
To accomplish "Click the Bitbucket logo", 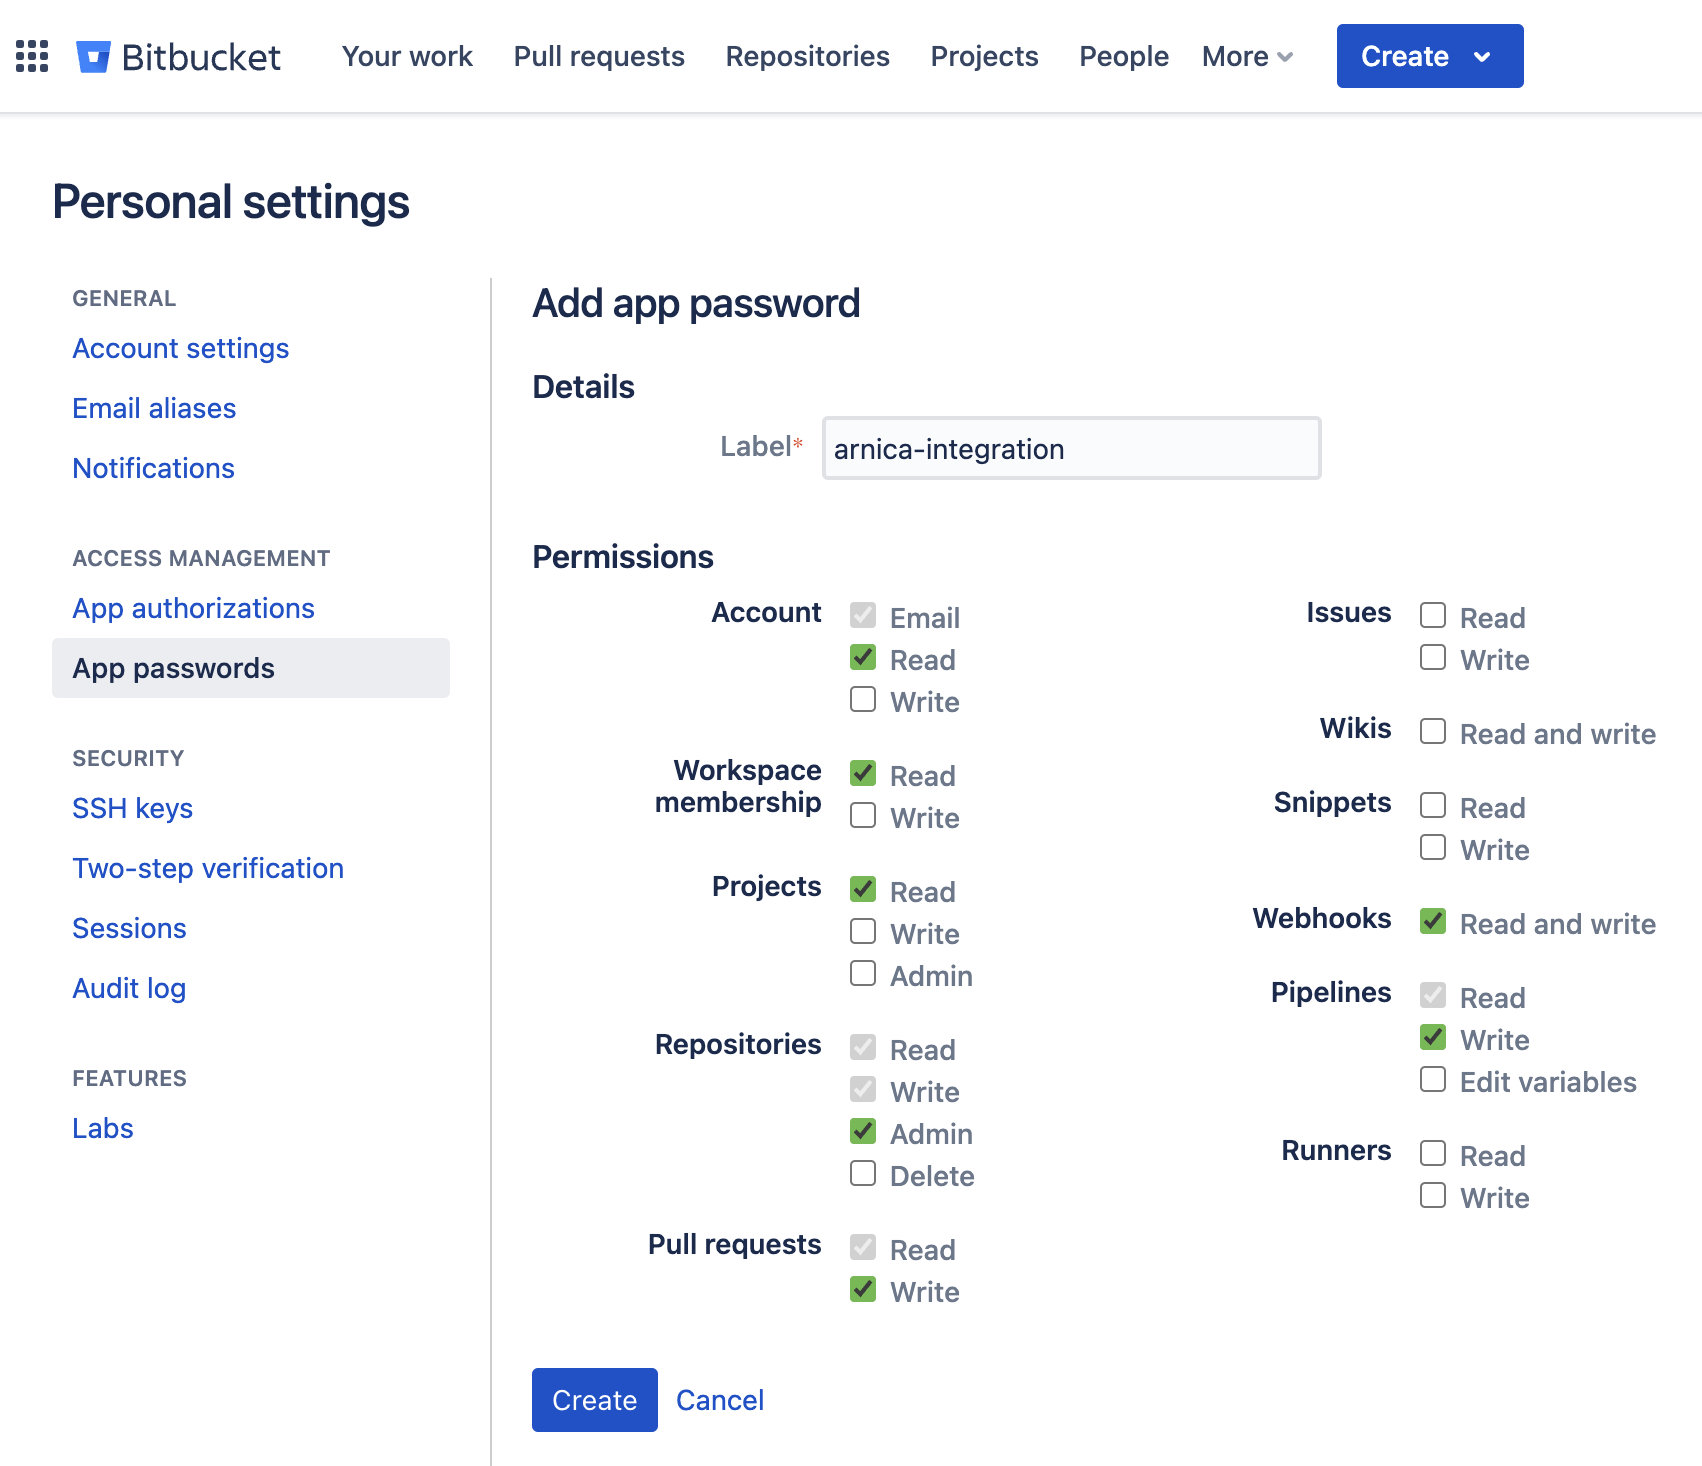I will (179, 57).
